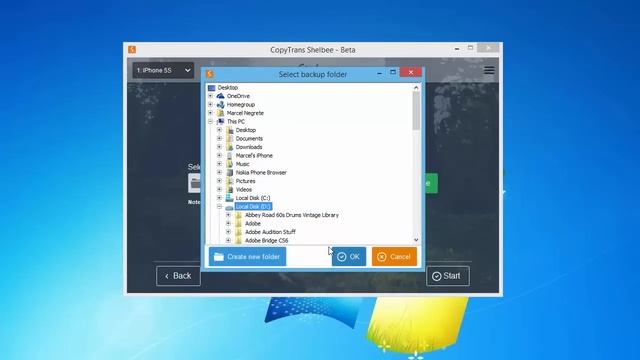Click the Homegroup icon in tree

(220, 104)
